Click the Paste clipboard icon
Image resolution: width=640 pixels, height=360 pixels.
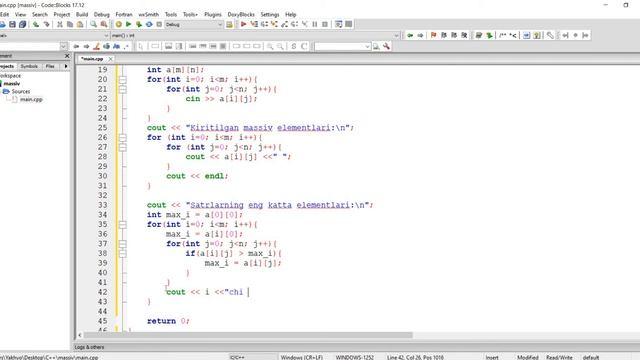click(80, 24)
